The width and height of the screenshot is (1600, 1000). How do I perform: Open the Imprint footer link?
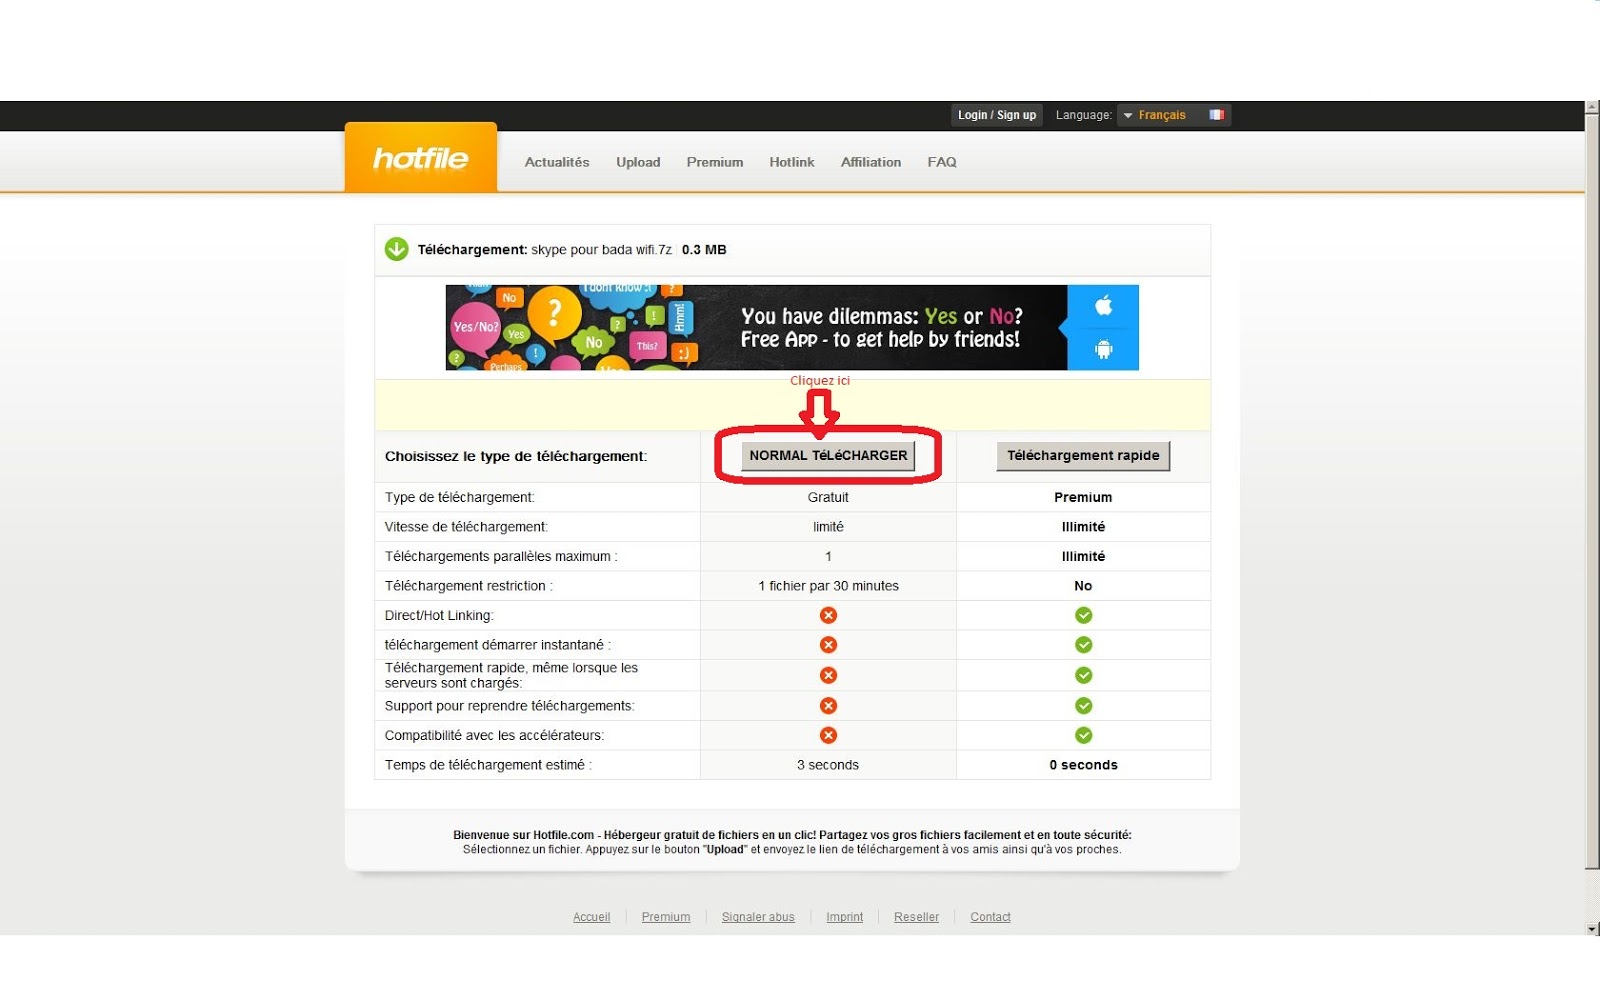click(844, 917)
